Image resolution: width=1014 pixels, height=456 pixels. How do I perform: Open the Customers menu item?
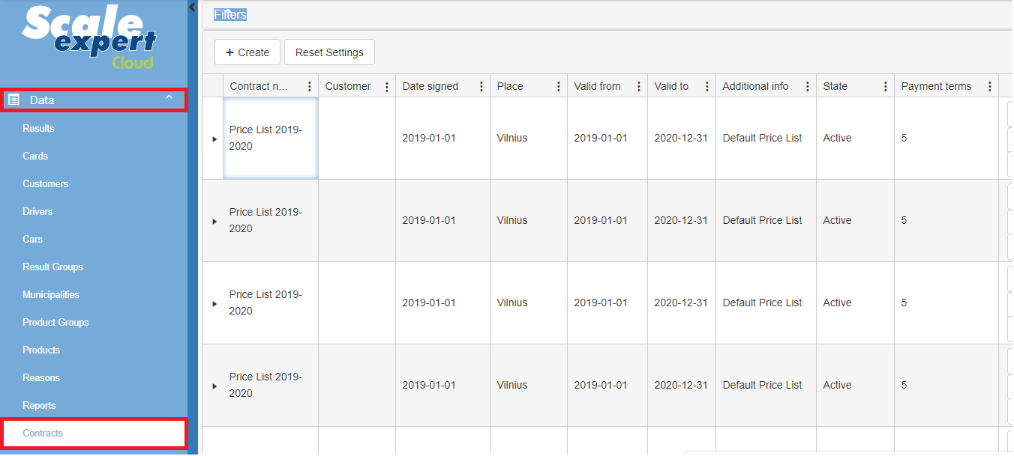pos(46,184)
